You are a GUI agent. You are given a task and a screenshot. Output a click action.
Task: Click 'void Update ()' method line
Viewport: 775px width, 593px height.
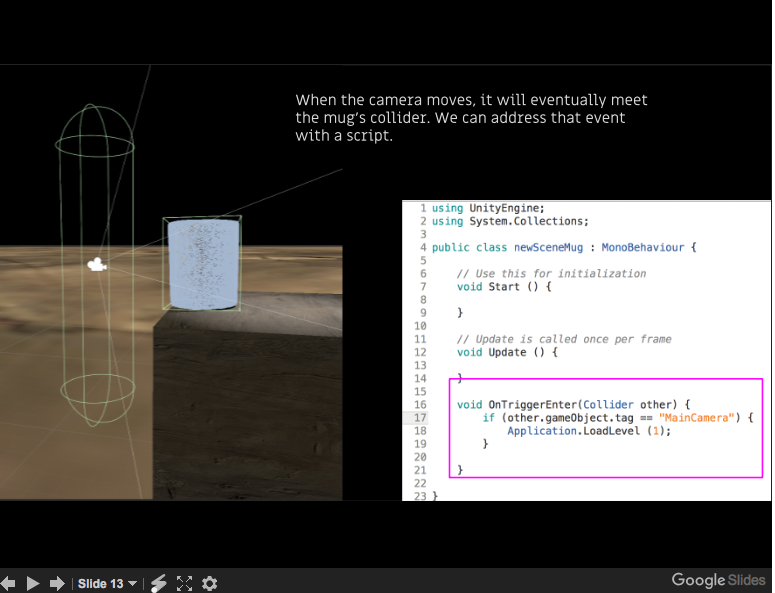coord(507,352)
